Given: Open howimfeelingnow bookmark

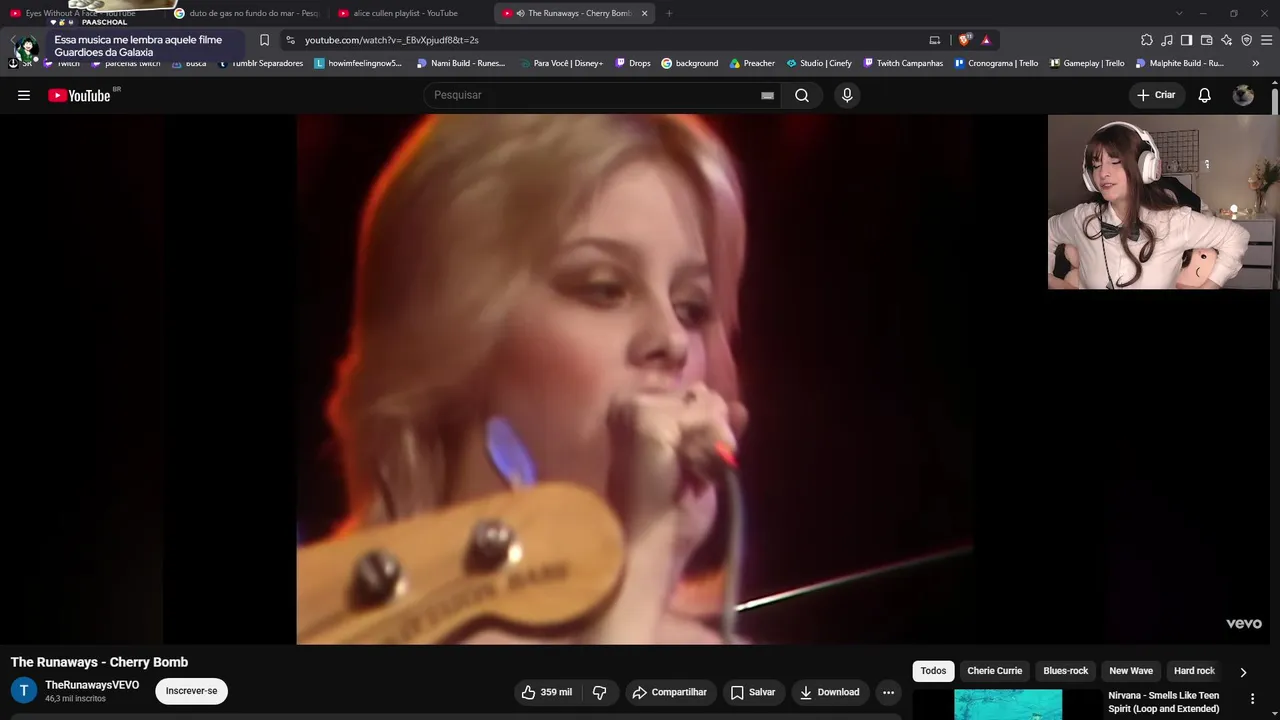Looking at the screenshot, I should pyautogui.click(x=358, y=63).
